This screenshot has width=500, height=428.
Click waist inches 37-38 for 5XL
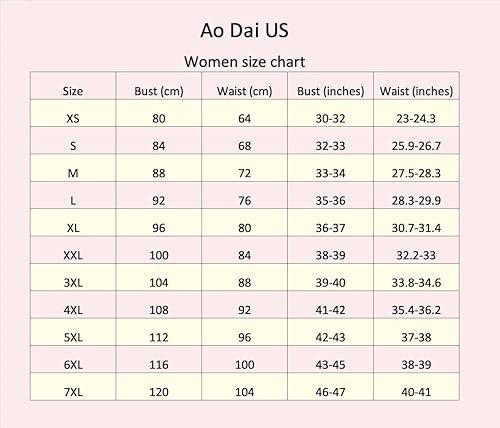pyautogui.click(x=416, y=337)
